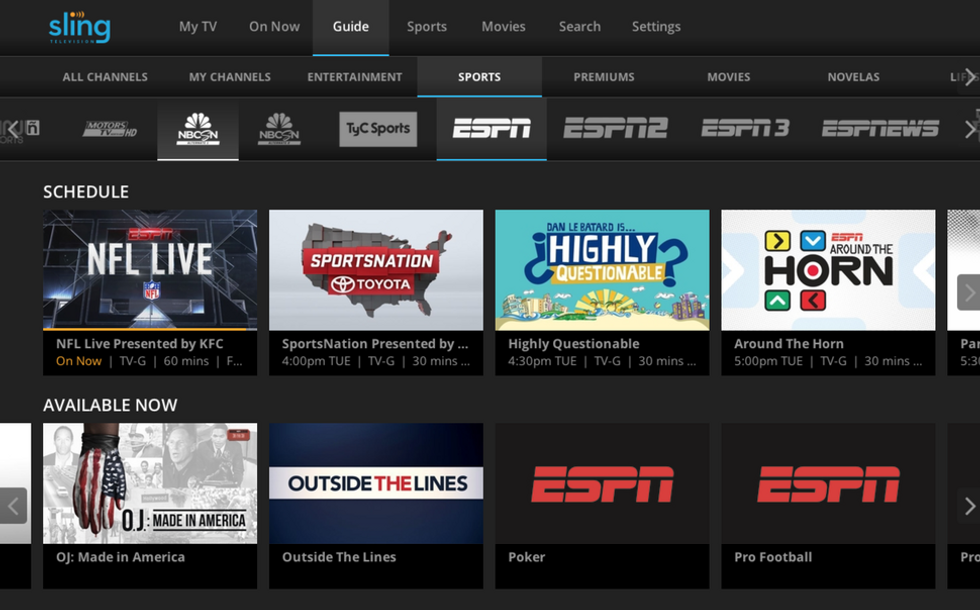Click the Sling Television logo
This screenshot has width=980, height=610.
click(x=79, y=27)
